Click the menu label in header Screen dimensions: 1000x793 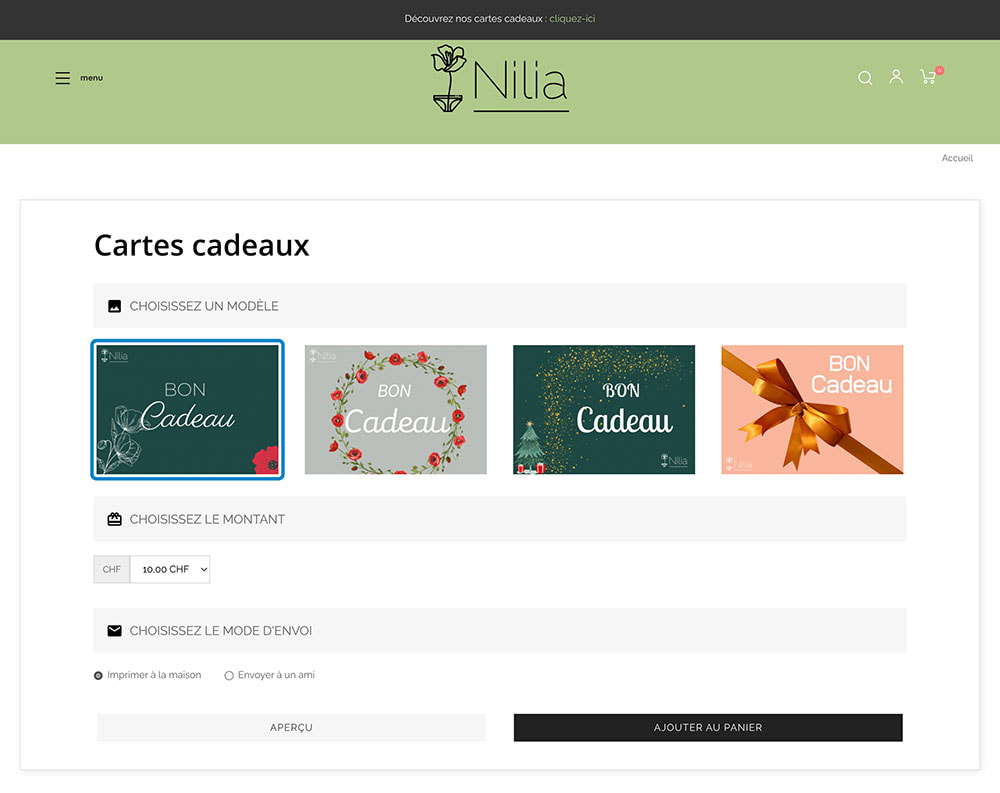92,78
